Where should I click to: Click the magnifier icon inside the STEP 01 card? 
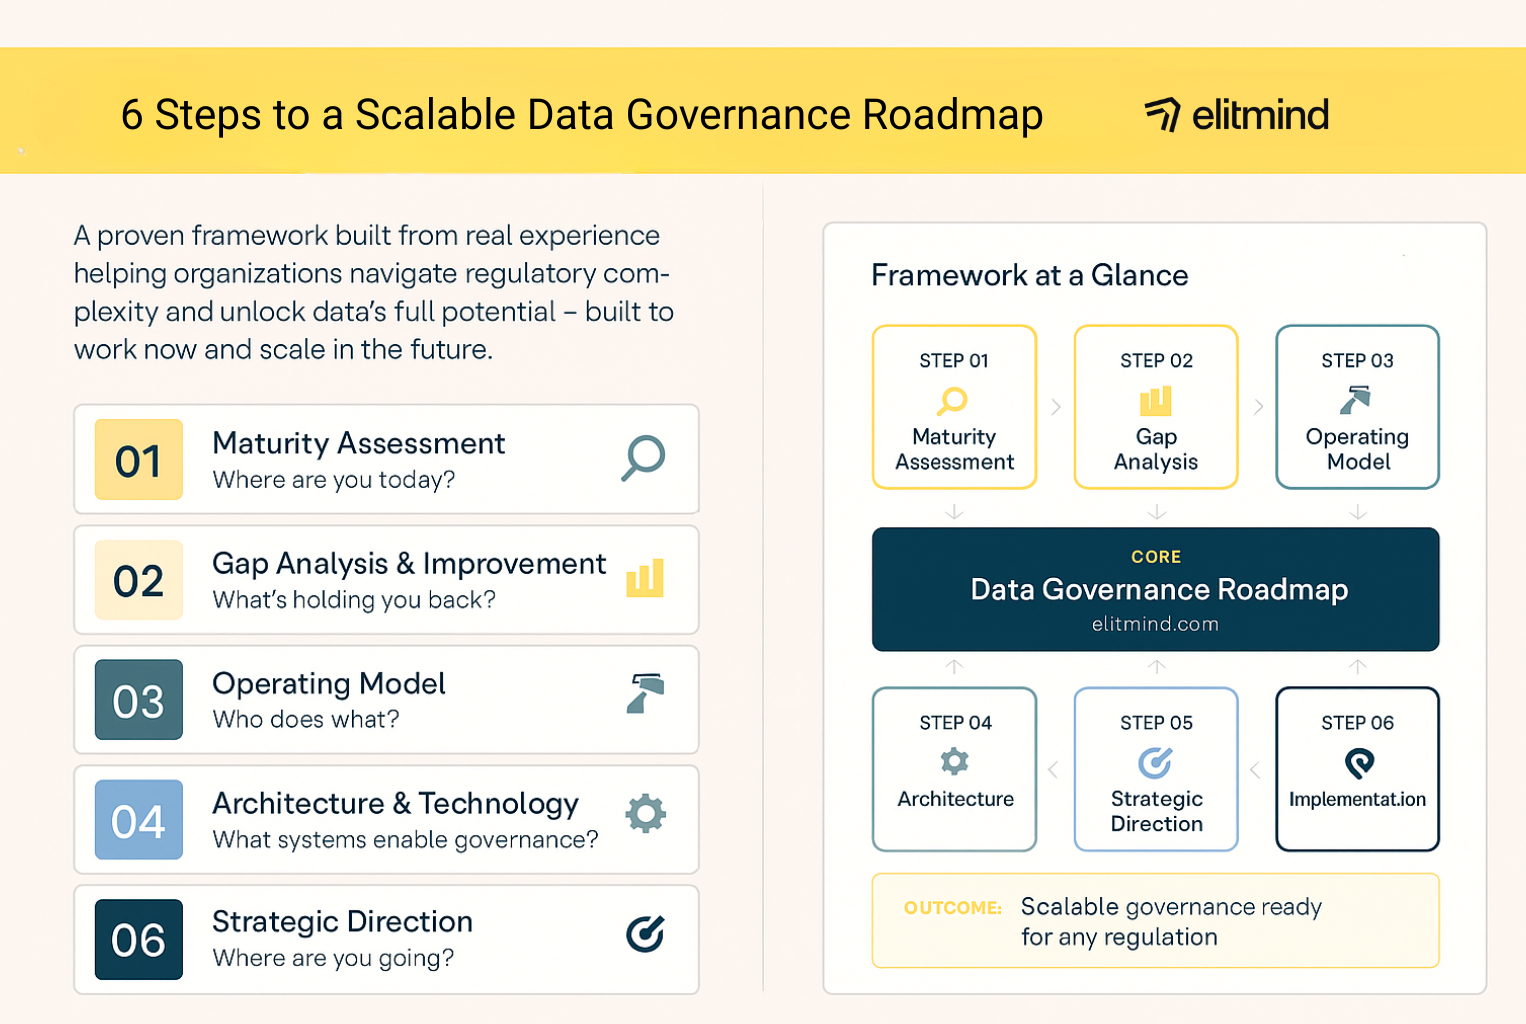(x=952, y=401)
